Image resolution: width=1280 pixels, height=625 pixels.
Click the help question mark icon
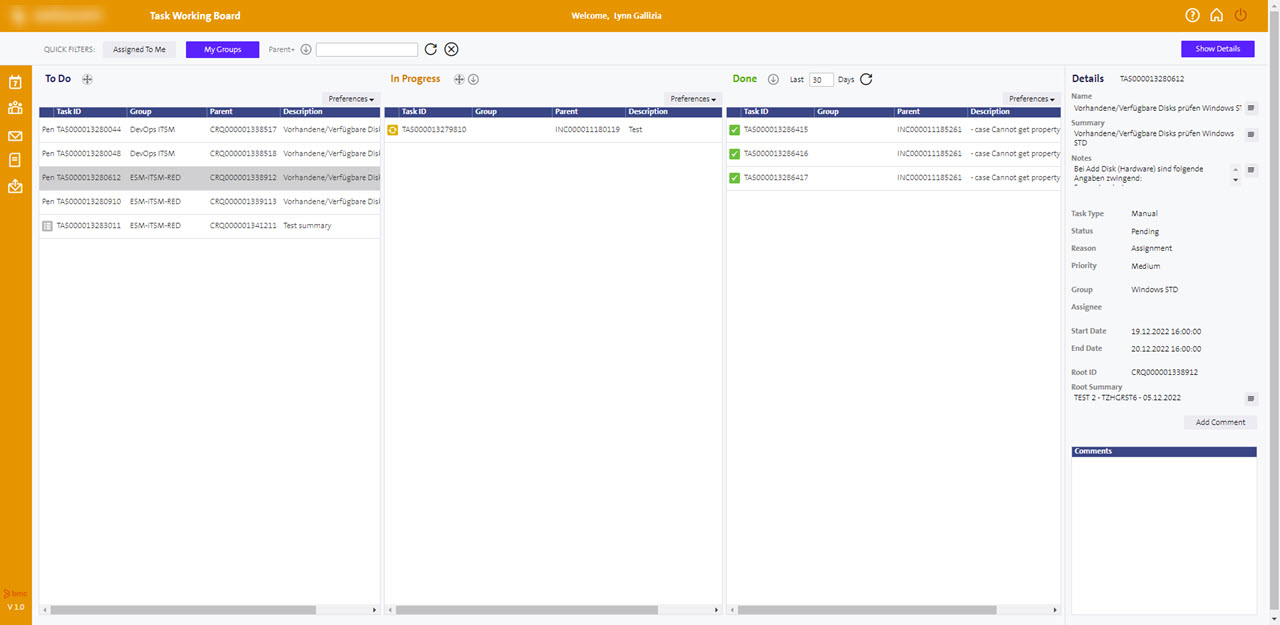click(1192, 15)
